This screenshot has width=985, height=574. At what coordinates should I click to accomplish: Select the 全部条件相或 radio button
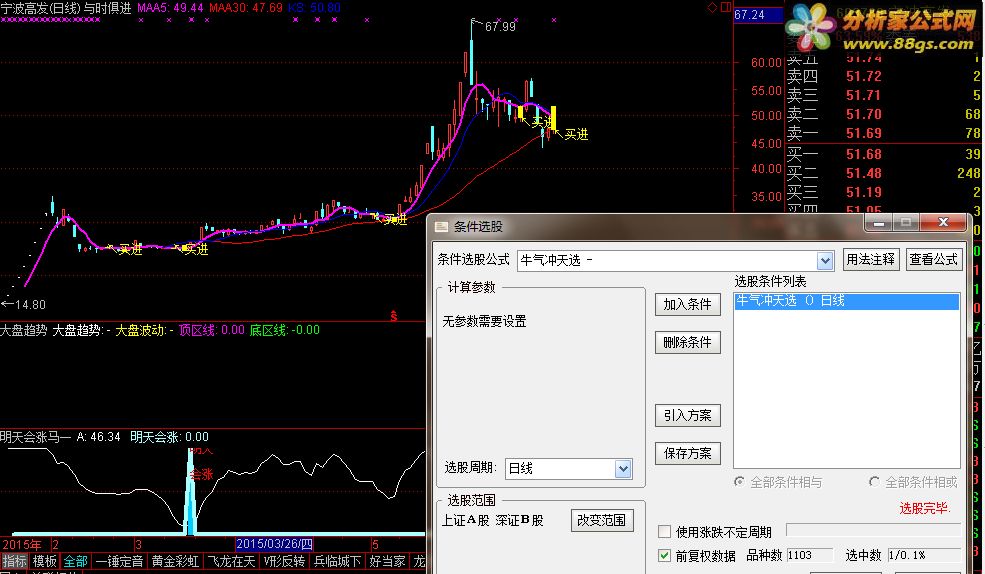point(874,482)
